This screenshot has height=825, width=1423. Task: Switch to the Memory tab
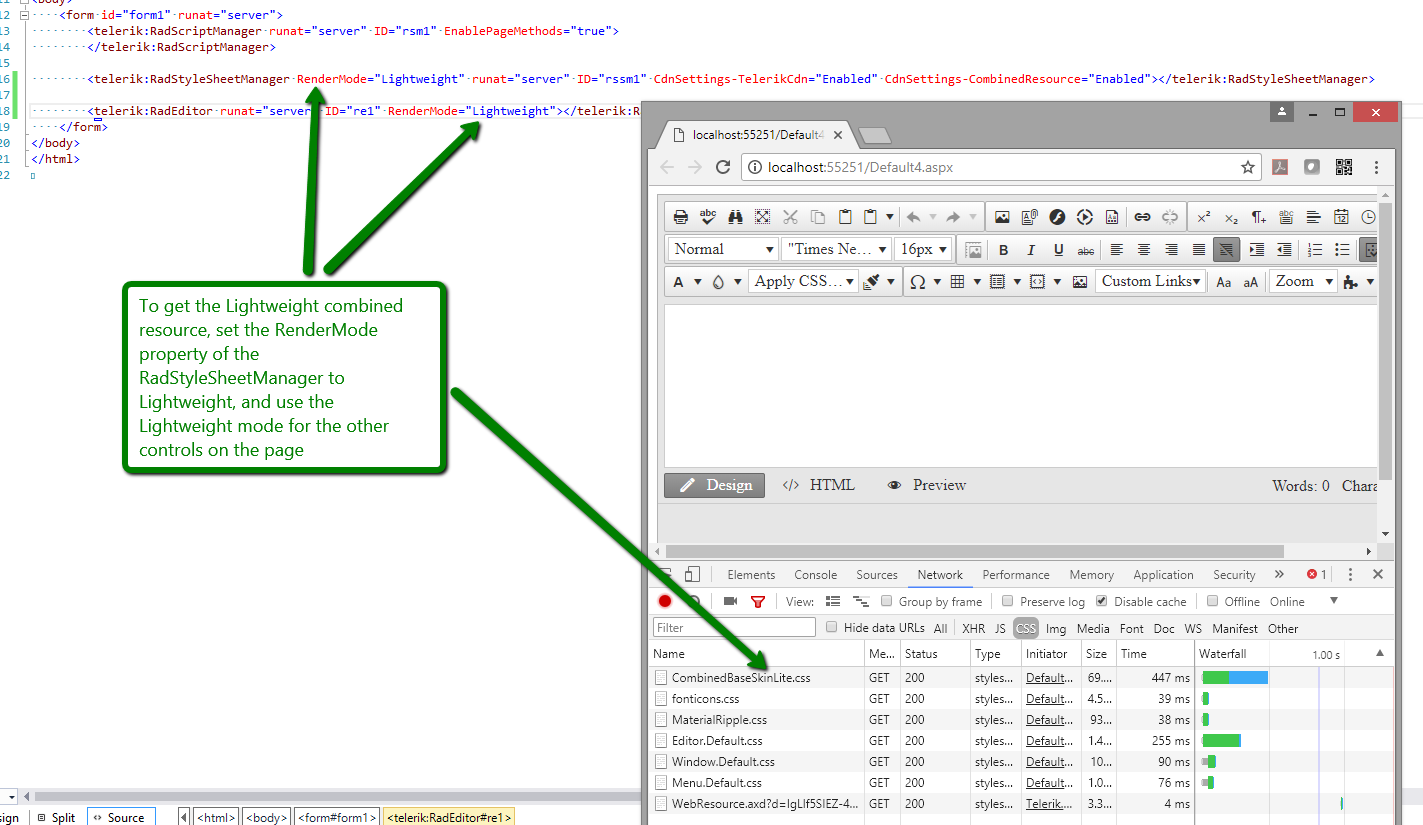coord(1091,575)
